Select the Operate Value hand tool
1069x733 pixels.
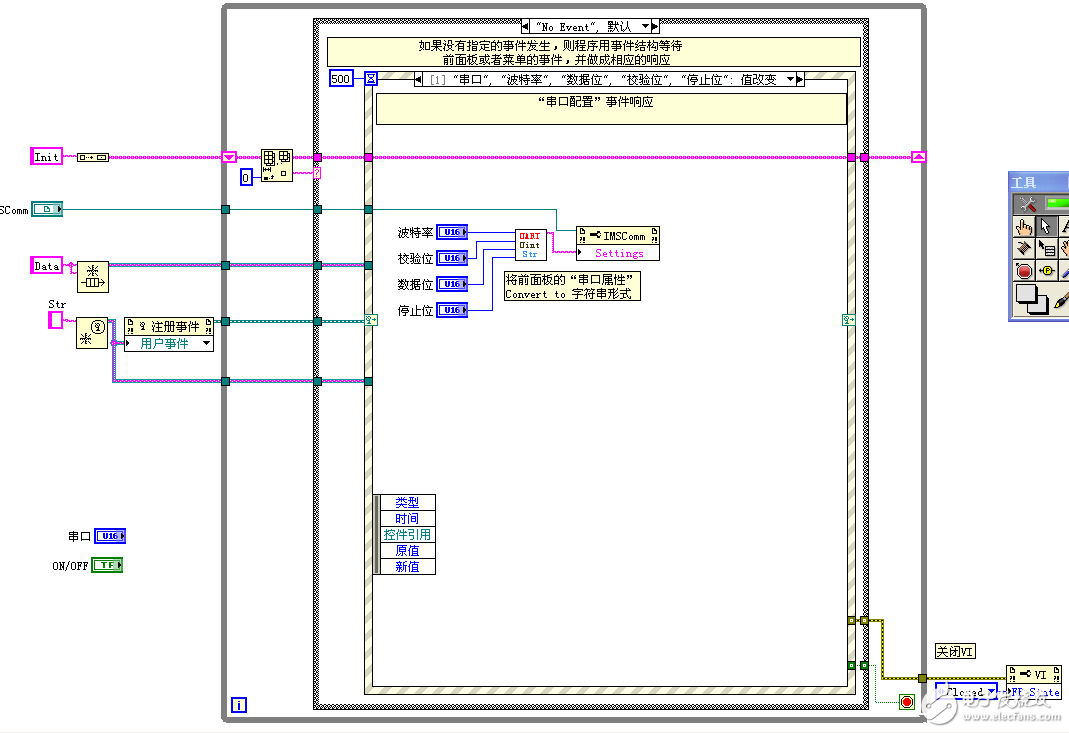click(1024, 226)
